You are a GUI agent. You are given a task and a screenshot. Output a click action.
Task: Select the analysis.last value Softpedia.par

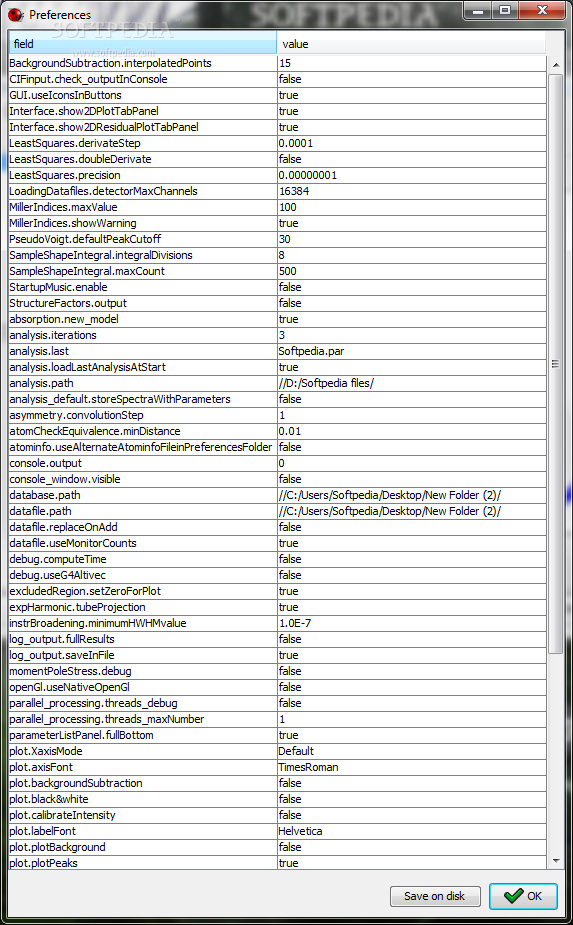pos(411,351)
